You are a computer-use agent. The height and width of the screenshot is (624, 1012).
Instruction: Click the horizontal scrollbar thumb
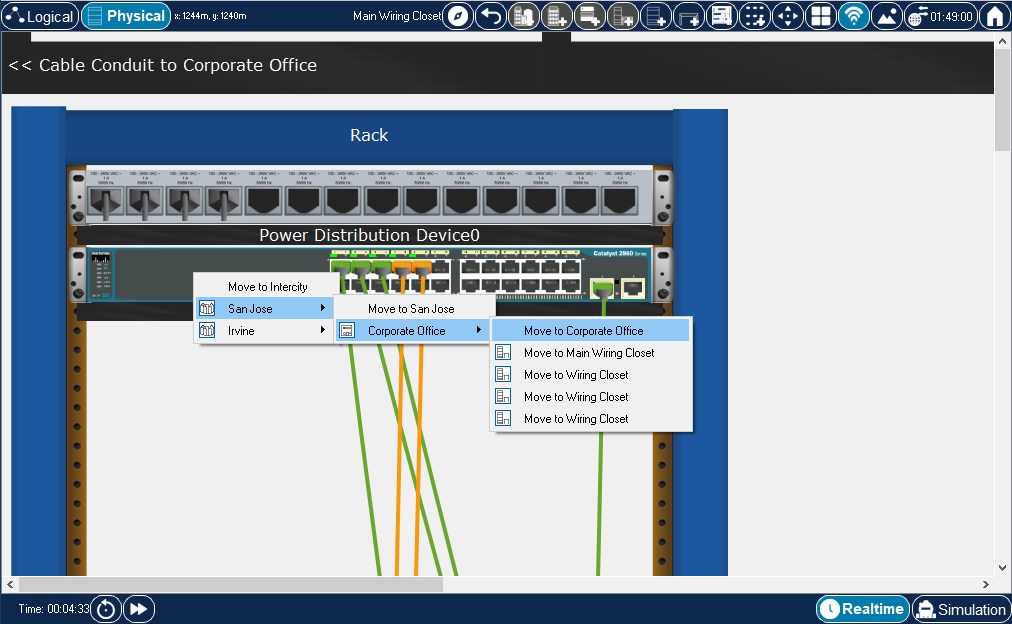click(x=230, y=584)
